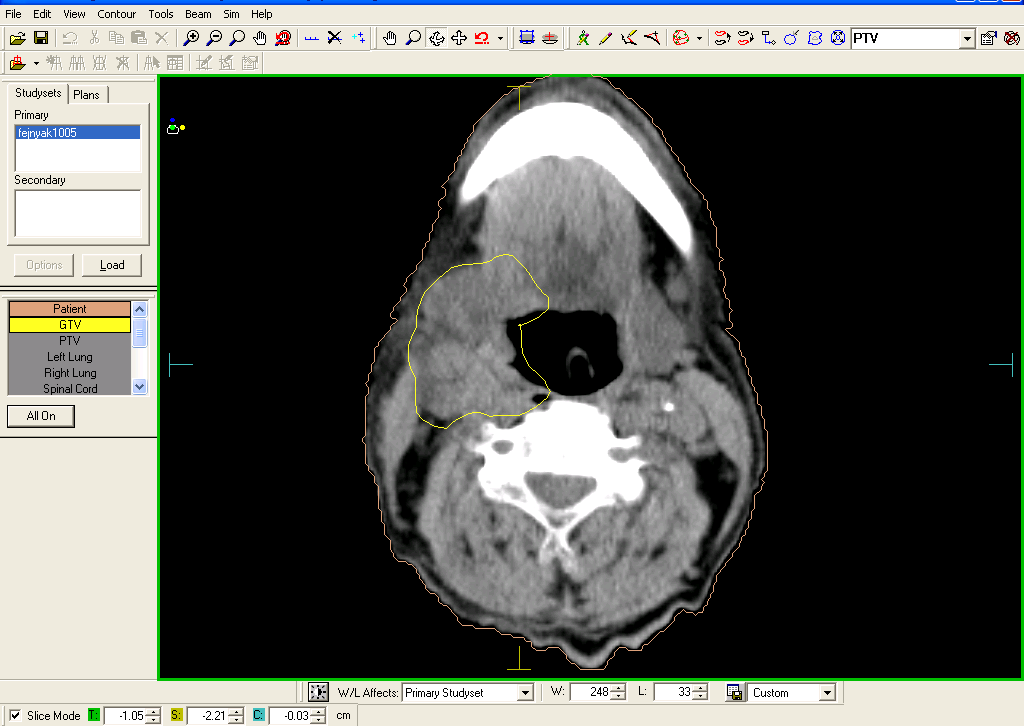
Task: Select the Left Lung structure
Action: (69, 356)
